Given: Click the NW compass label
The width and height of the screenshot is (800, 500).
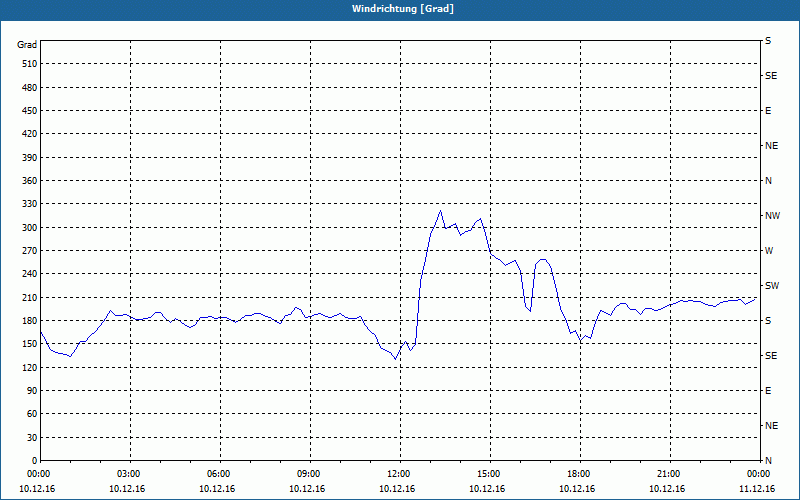Looking at the screenshot, I should point(772,216).
